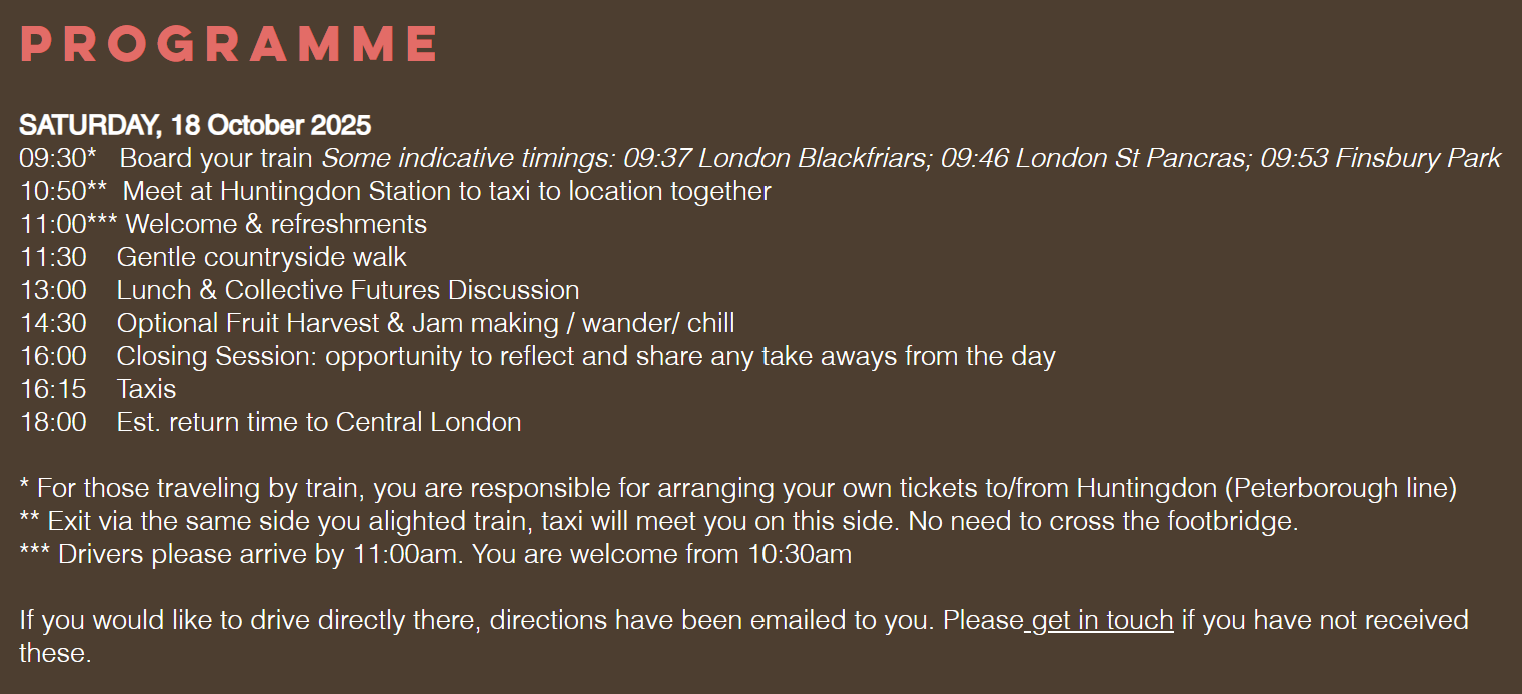Viewport: 1522px width, 694px height.
Task: Click the 16:15 "Taxis" entry
Action: coord(146,389)
